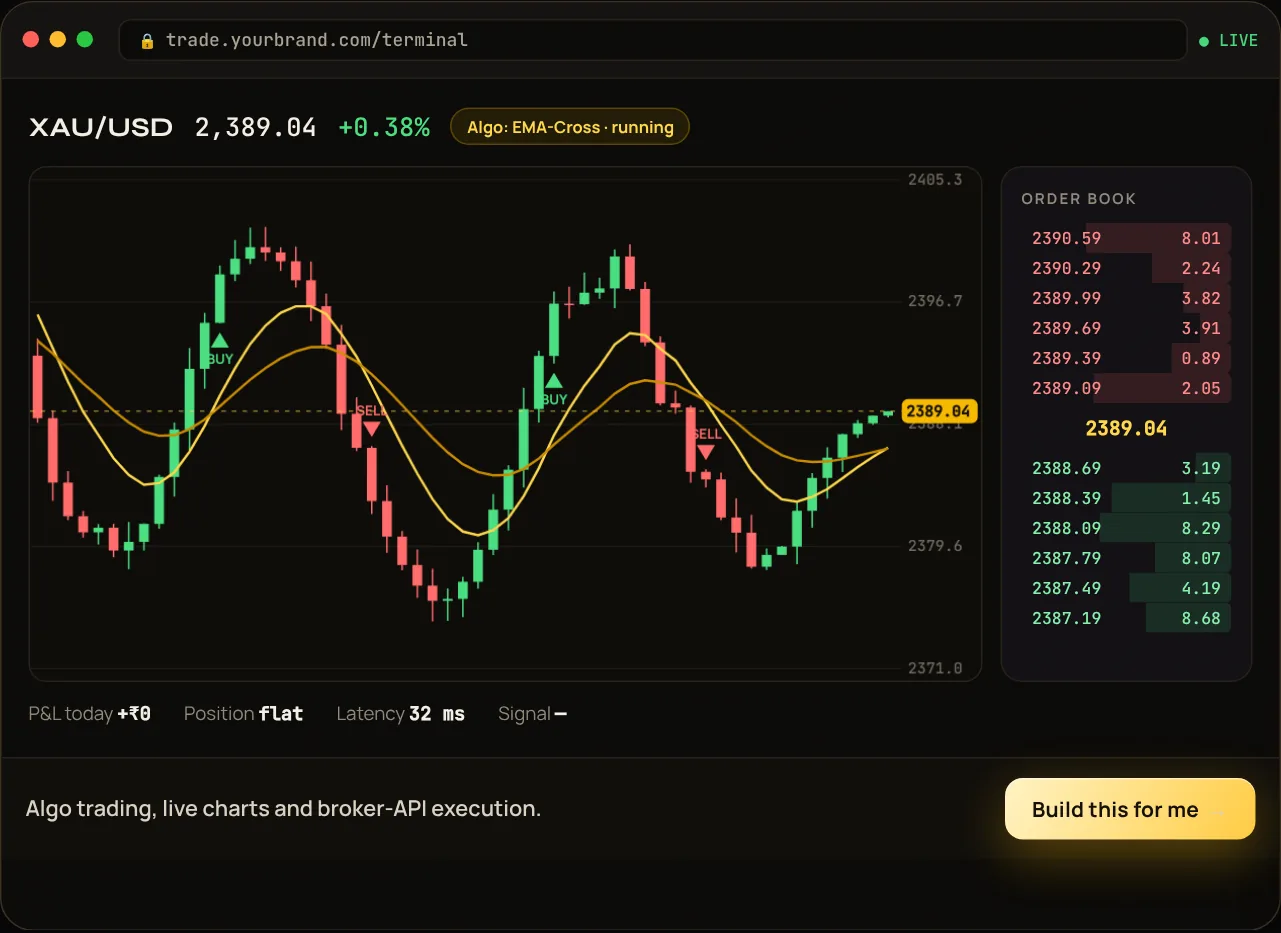Click the 2,389.04 headline price

coord(255,127)
